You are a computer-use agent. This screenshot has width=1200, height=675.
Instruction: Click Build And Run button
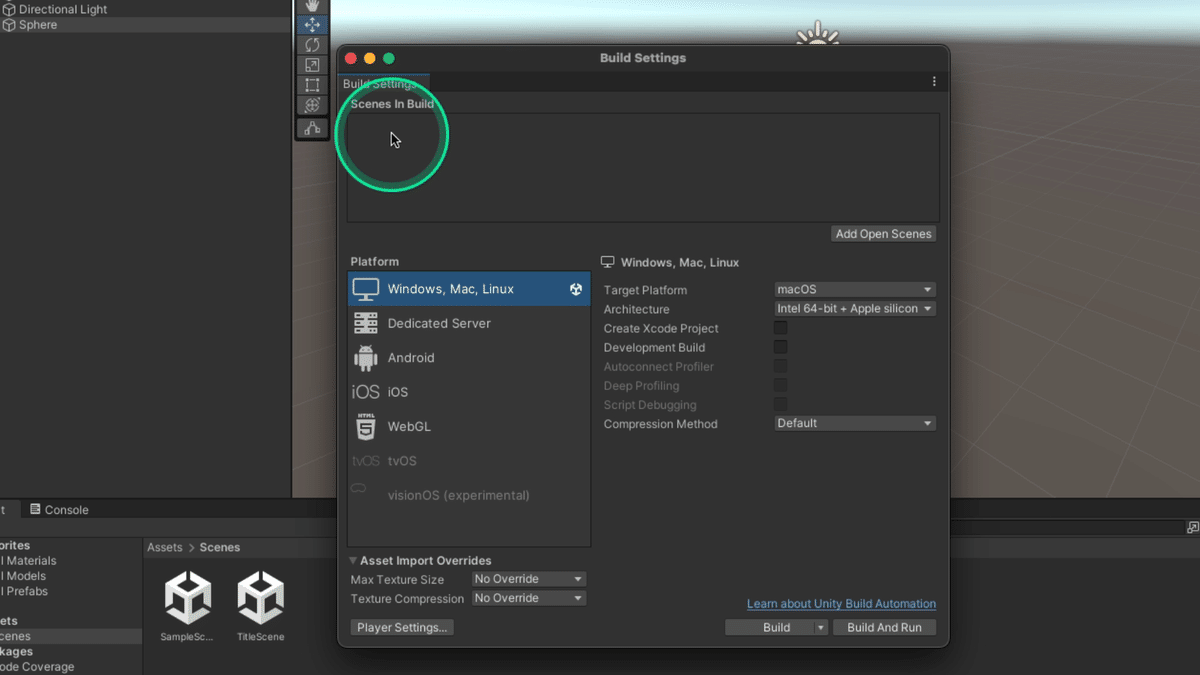pyautogui.click(x=884, y=628)
